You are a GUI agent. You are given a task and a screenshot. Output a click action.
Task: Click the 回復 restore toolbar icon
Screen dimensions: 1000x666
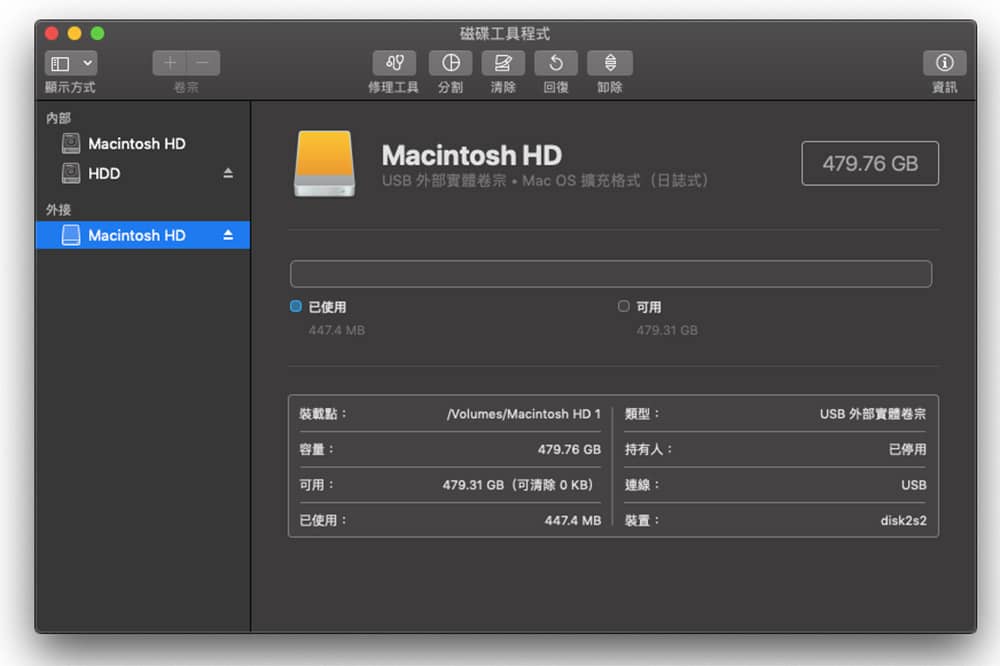(x=555, y=63)
